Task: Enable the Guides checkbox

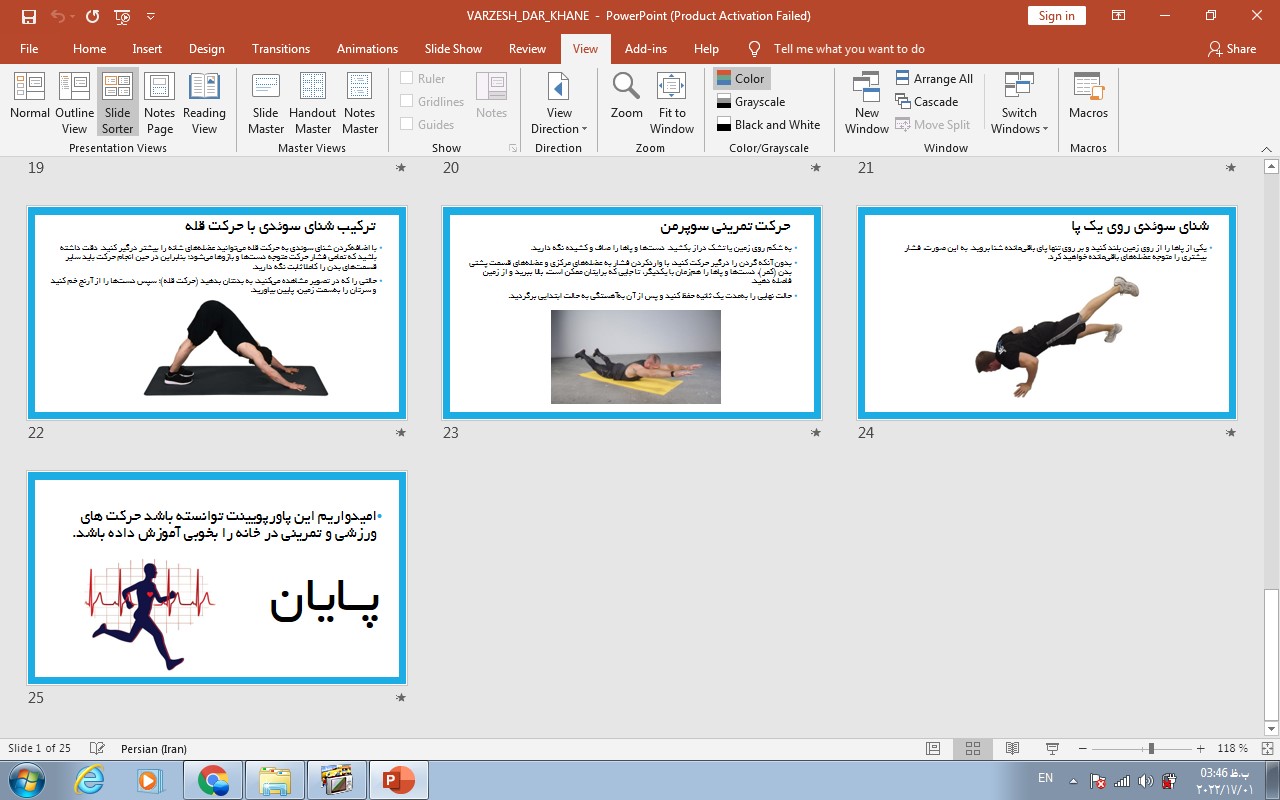Action: pos(407,124)
